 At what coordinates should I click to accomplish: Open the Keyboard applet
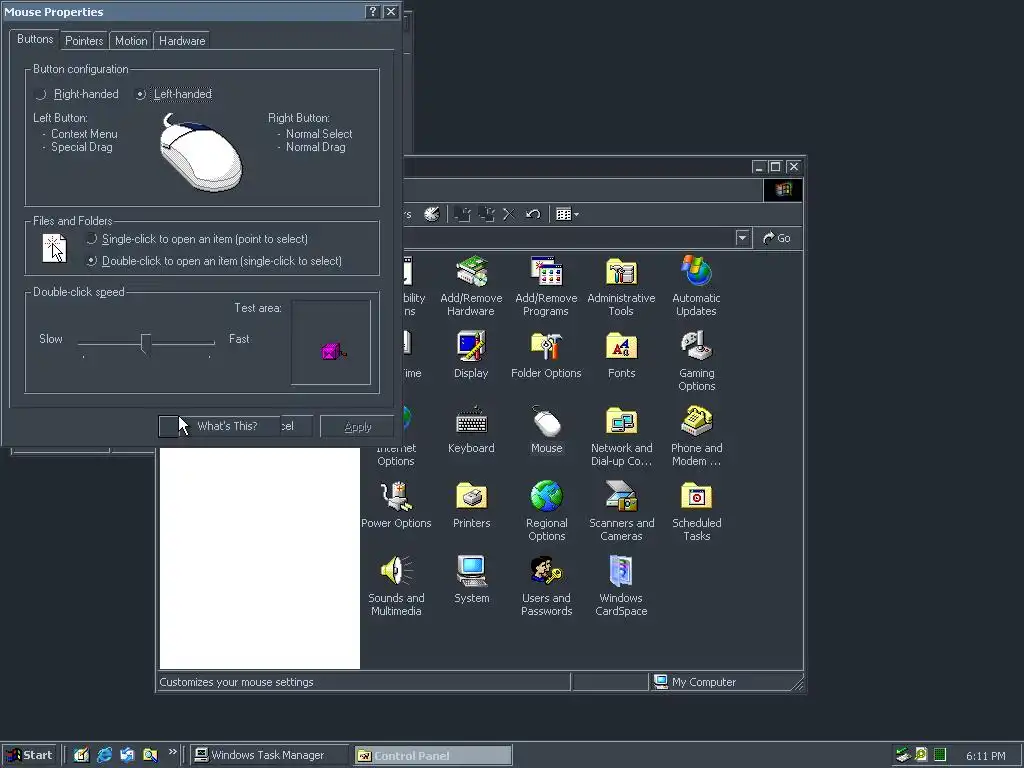click(471, 430)
